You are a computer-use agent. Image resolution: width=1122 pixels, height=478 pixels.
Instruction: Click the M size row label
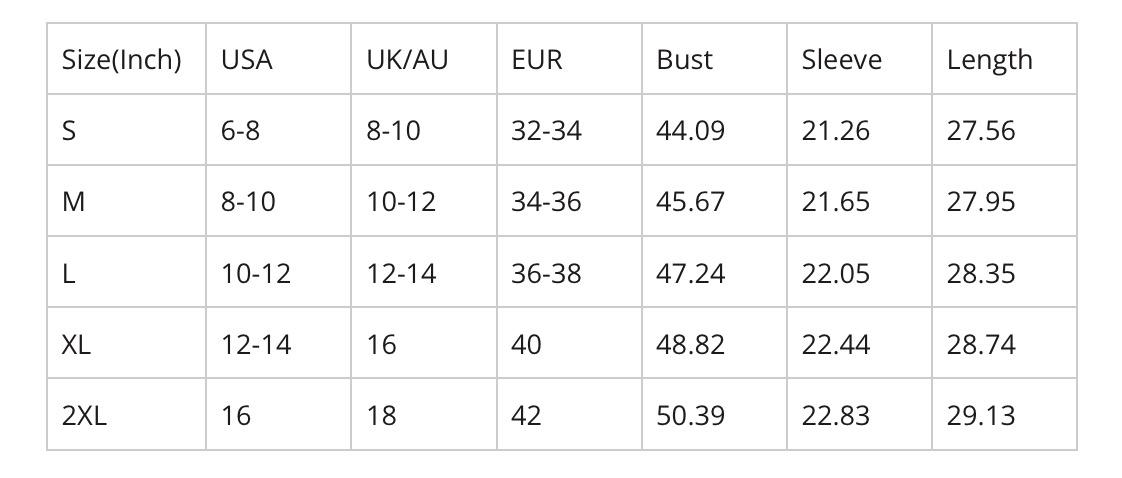point(73,202)
